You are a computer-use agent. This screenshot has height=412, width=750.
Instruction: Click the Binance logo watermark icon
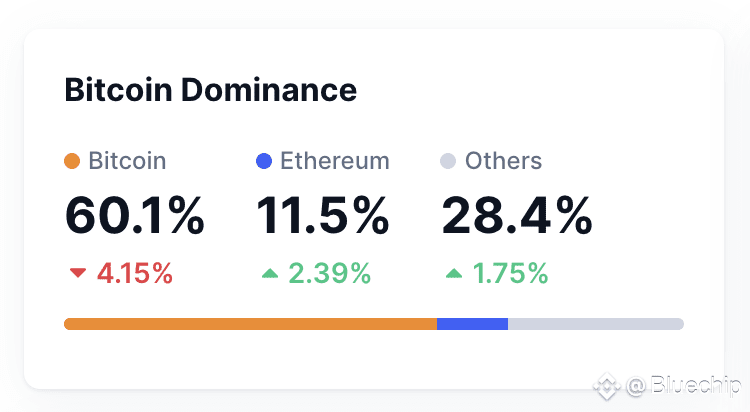(x=607, y=386)
